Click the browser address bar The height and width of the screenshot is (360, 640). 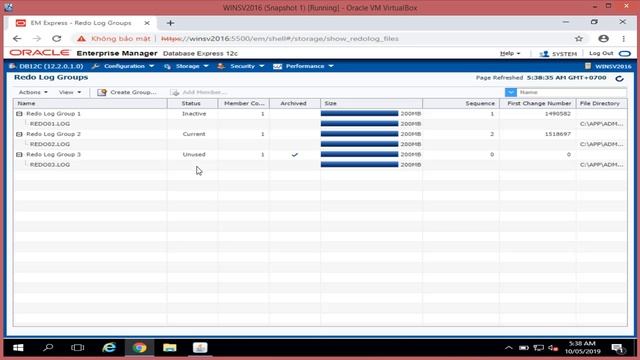322,39
